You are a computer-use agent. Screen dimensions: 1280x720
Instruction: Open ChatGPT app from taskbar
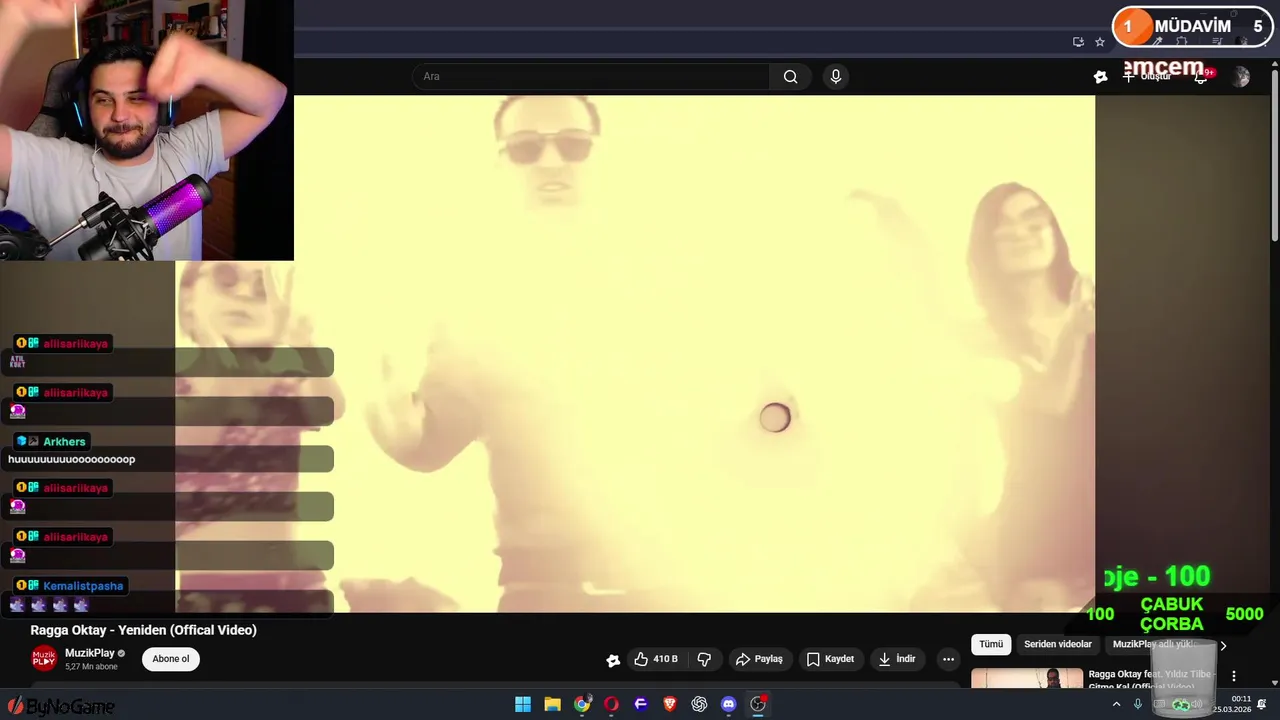(699, 704)
